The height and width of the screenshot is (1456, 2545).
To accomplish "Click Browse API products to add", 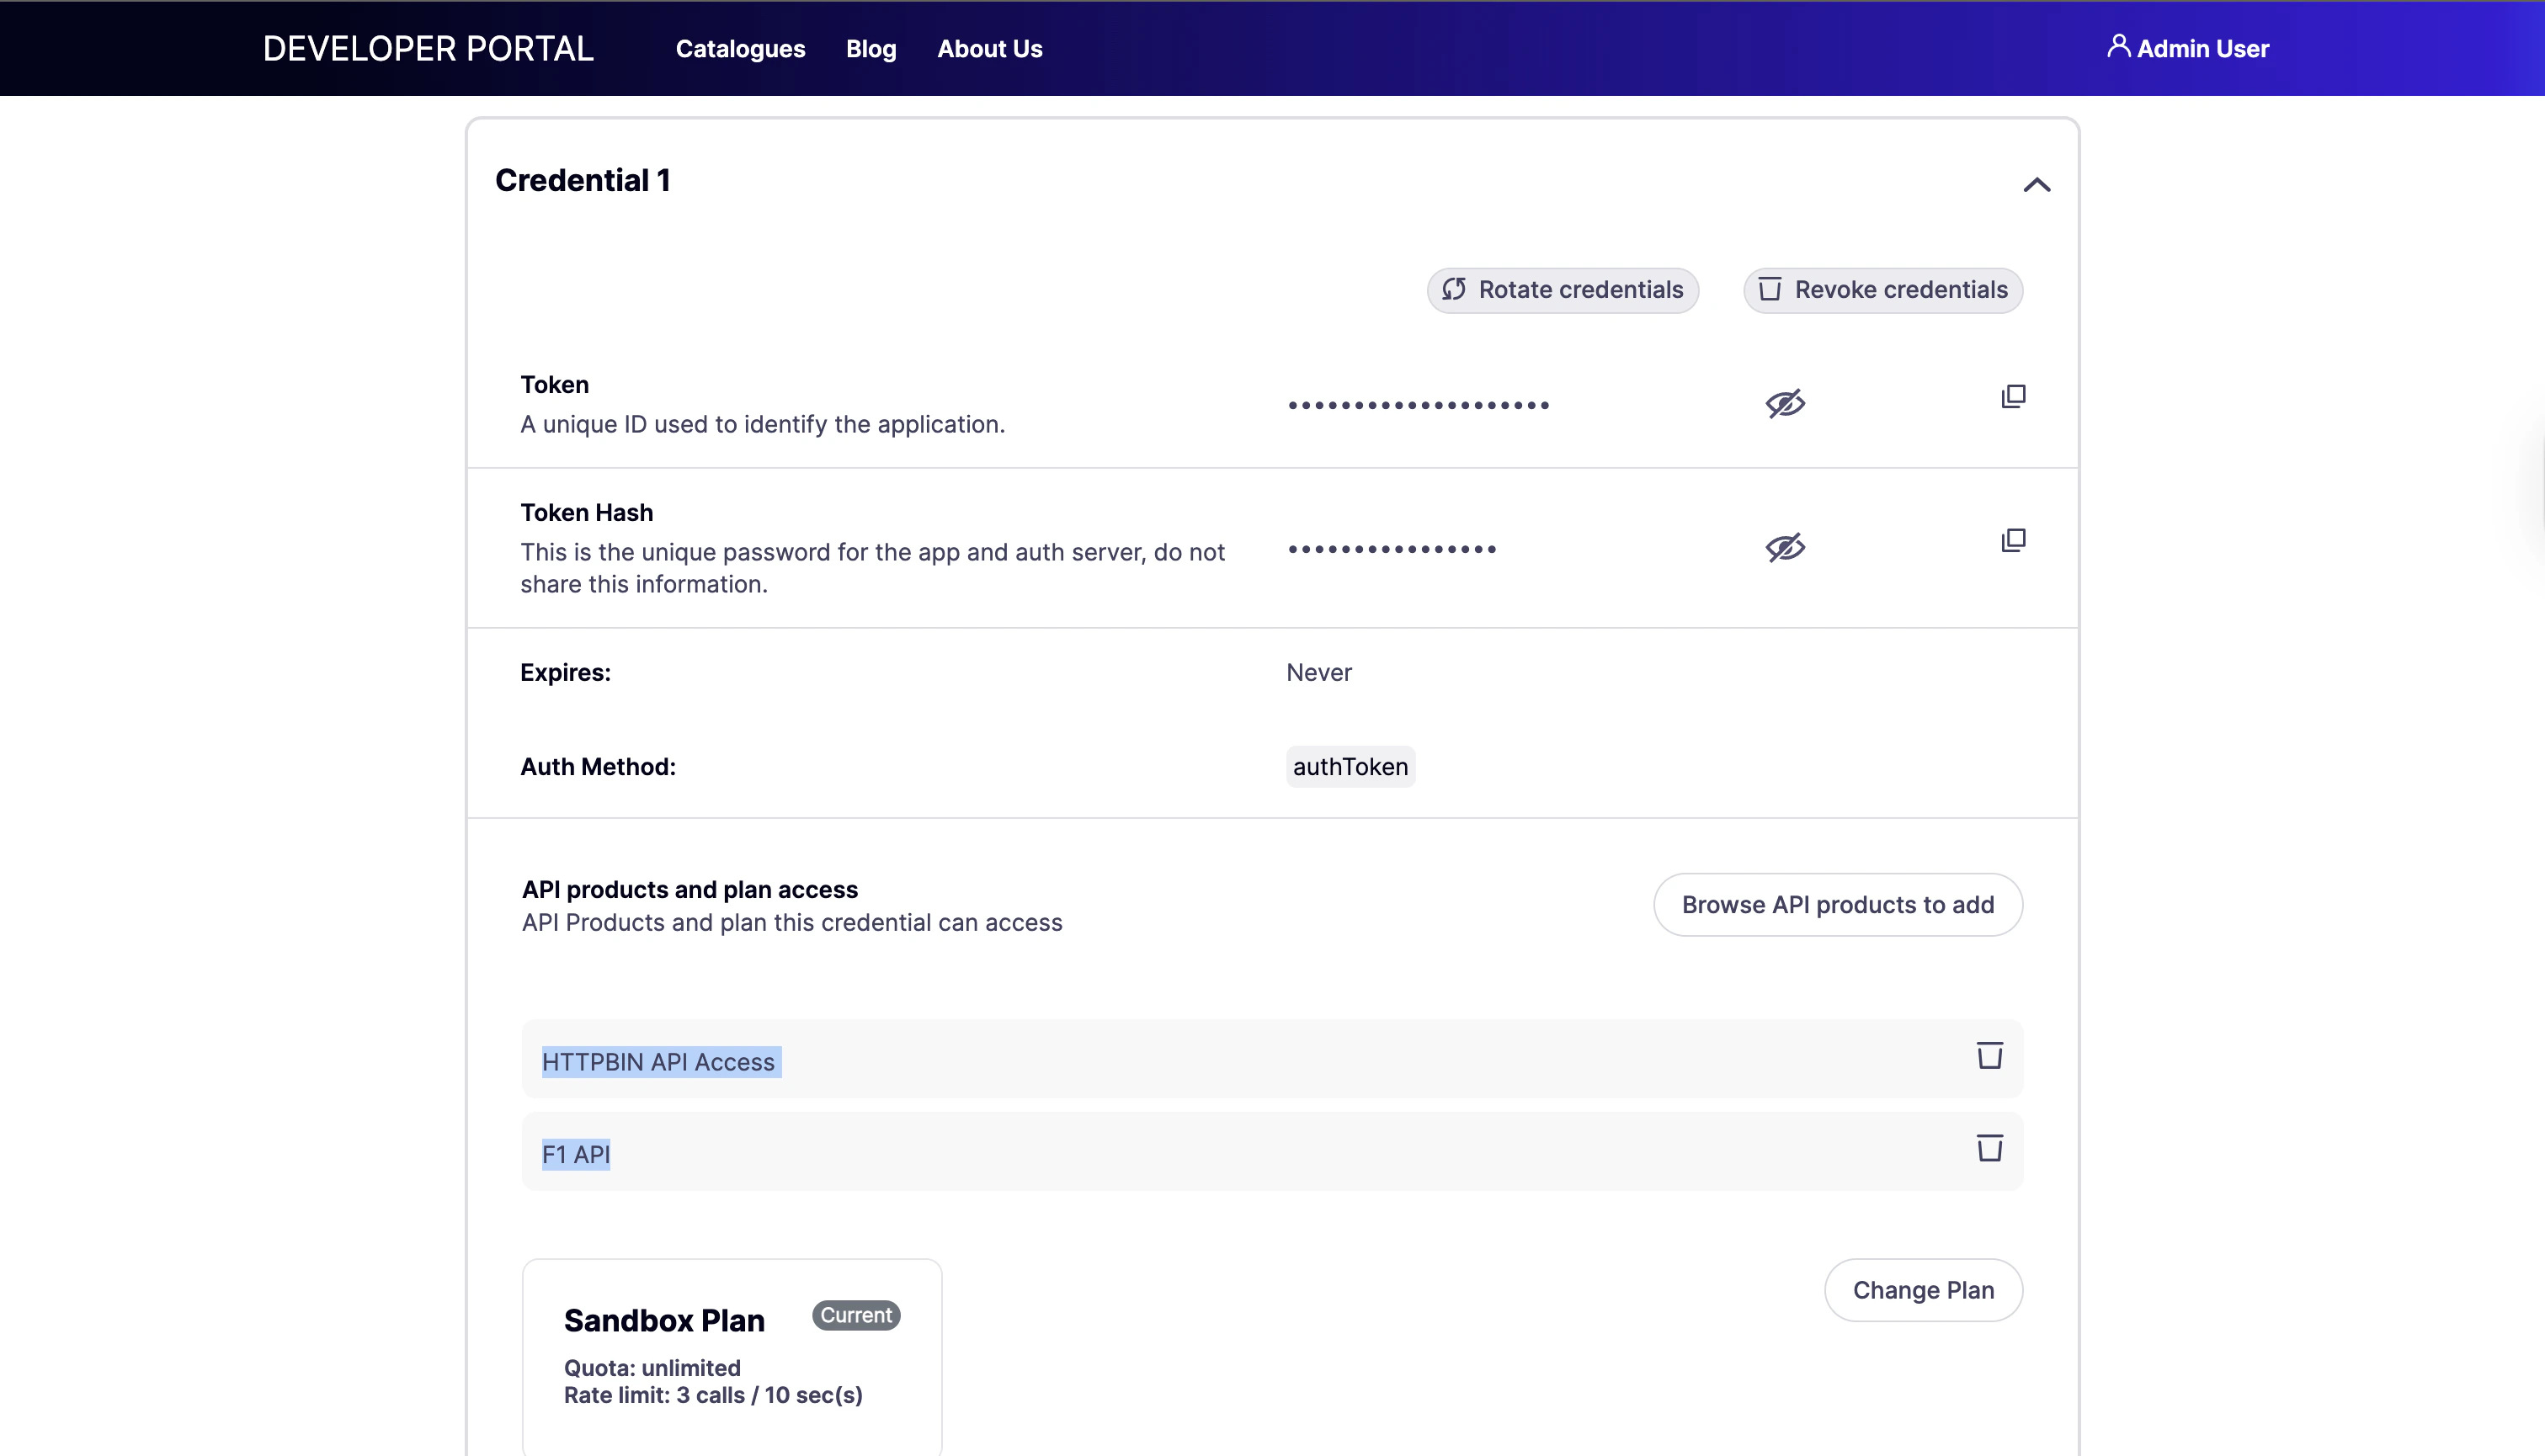I will (x=1837, y=904).
